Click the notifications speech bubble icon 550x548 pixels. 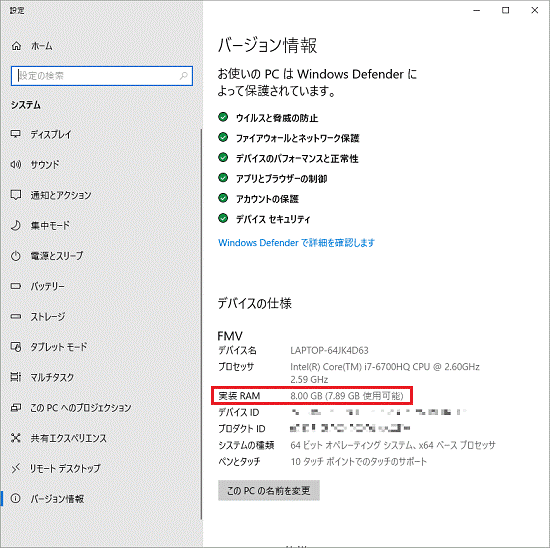pos(16,195)
